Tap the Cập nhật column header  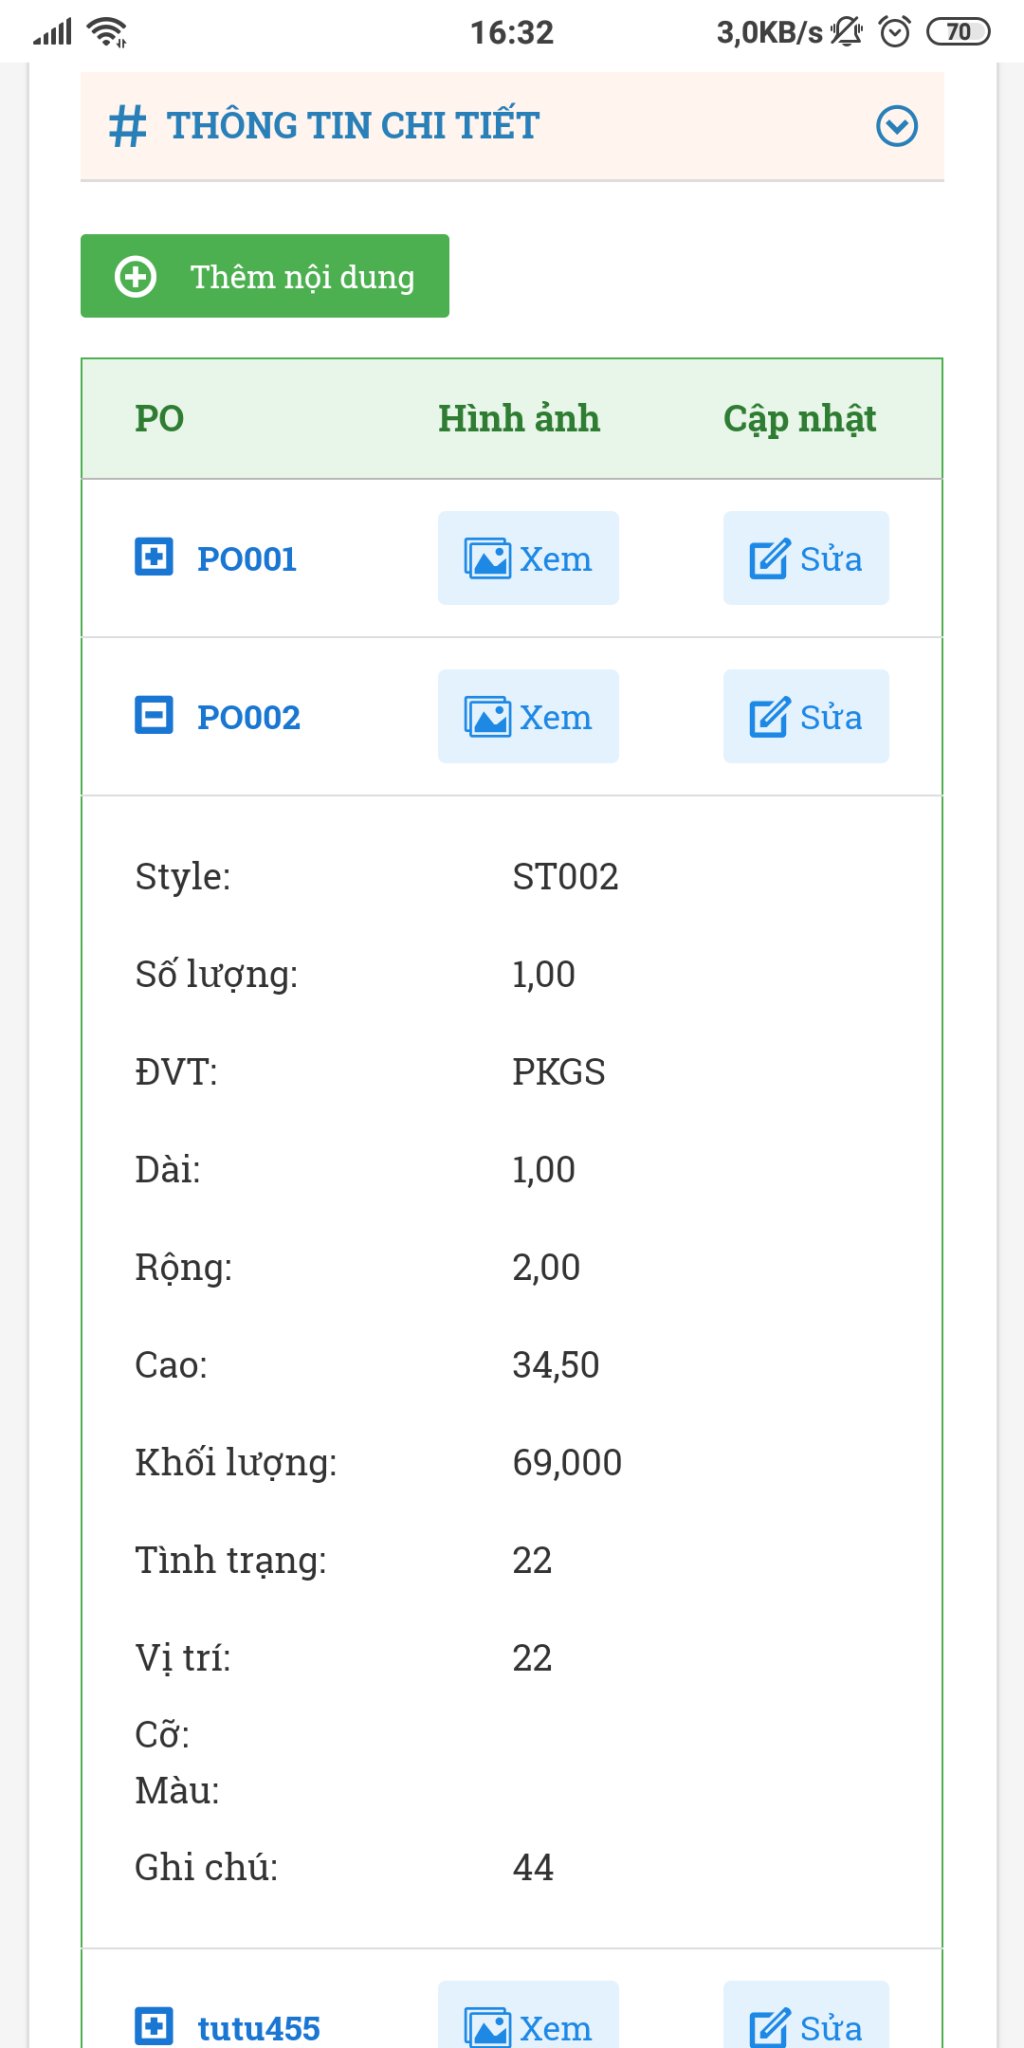coord(799,419)
